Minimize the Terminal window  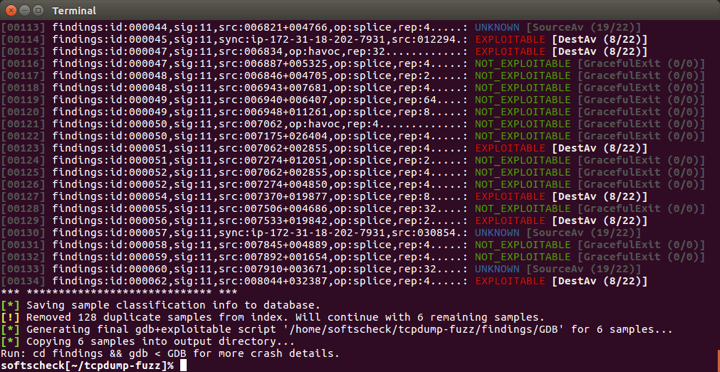click(x=25, y=9)
